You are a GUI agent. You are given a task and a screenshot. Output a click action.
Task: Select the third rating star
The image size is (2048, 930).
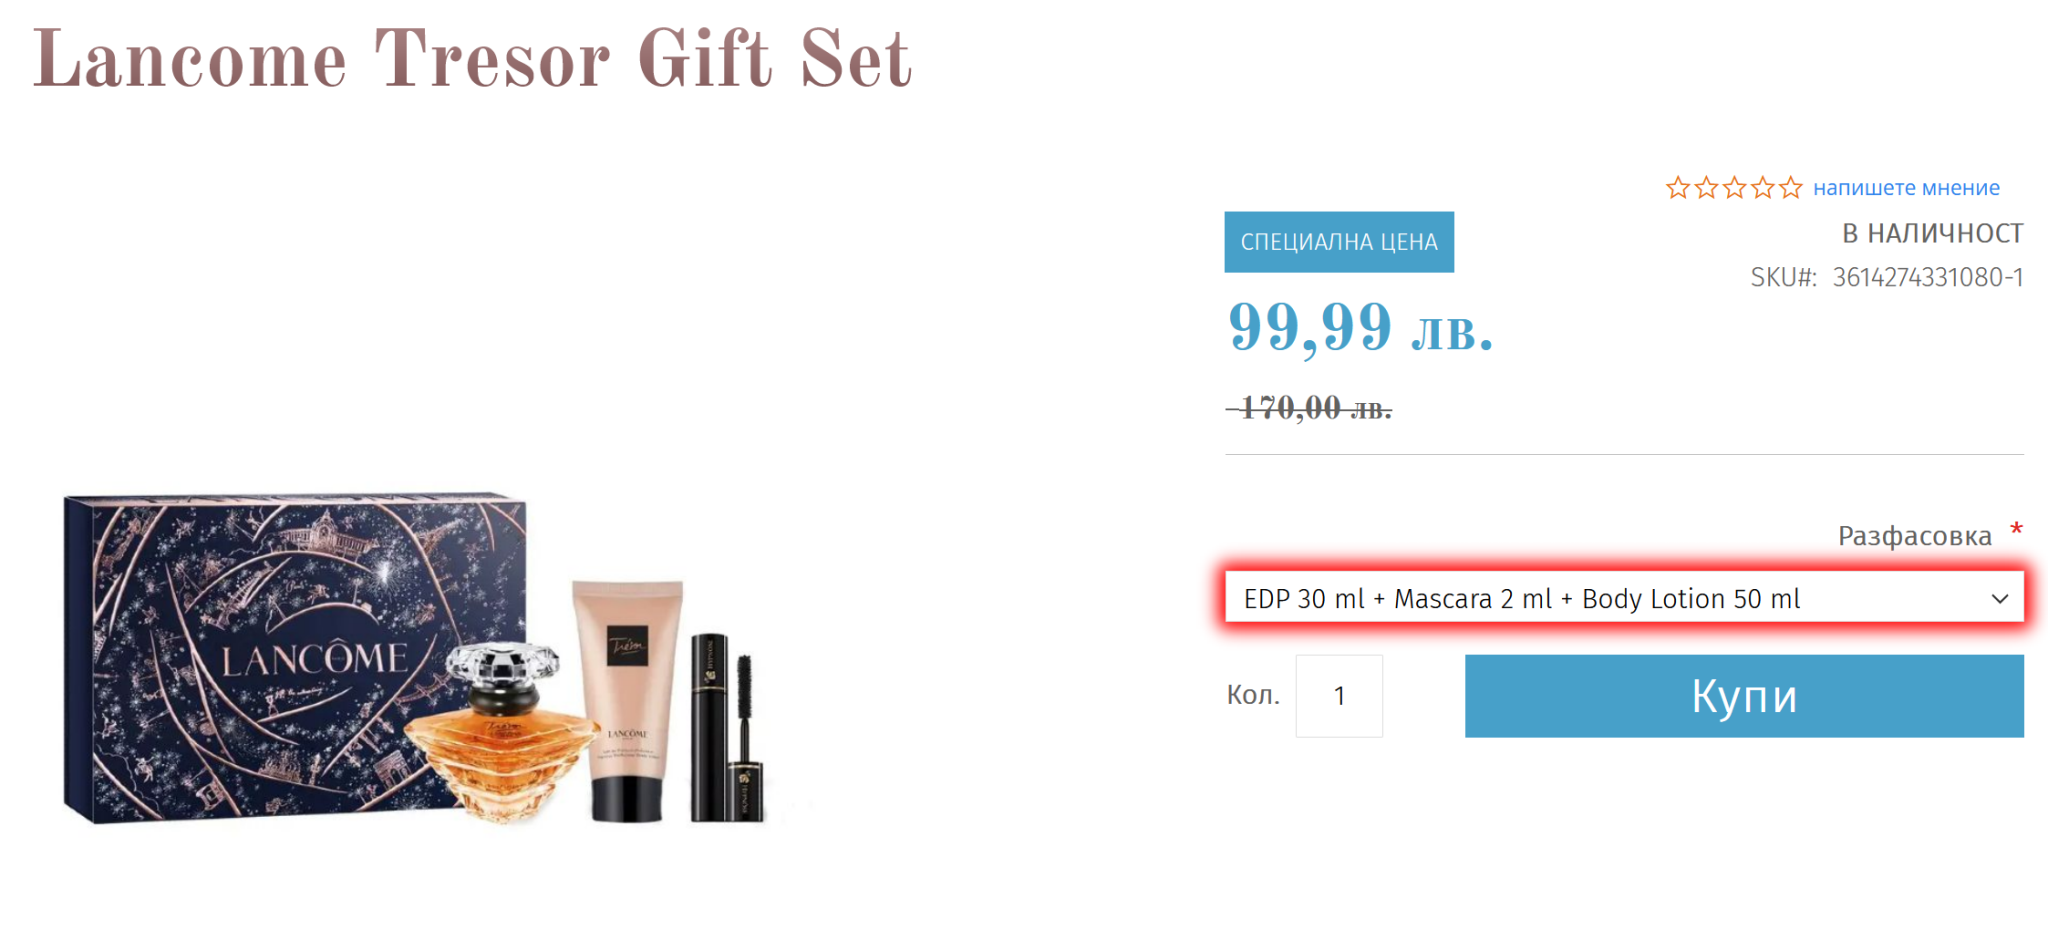(x=1734, y=187)
